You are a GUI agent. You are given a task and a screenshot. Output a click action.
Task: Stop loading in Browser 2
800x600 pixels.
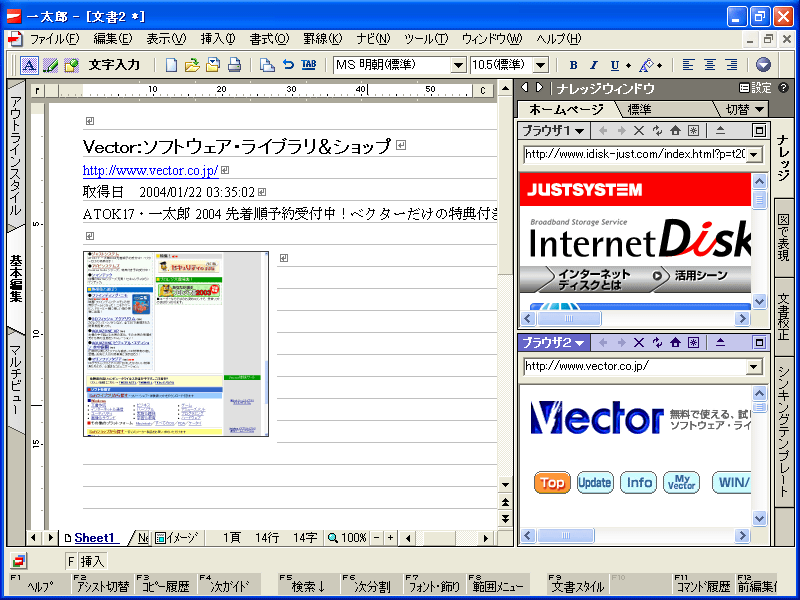coord(639,342)
